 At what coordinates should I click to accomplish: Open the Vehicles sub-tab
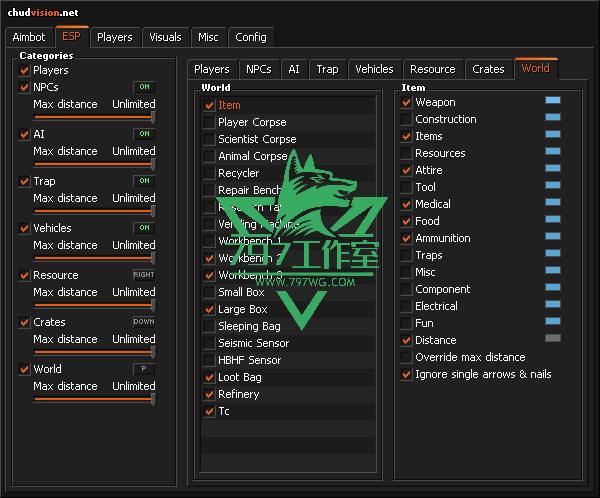[374, 69]
